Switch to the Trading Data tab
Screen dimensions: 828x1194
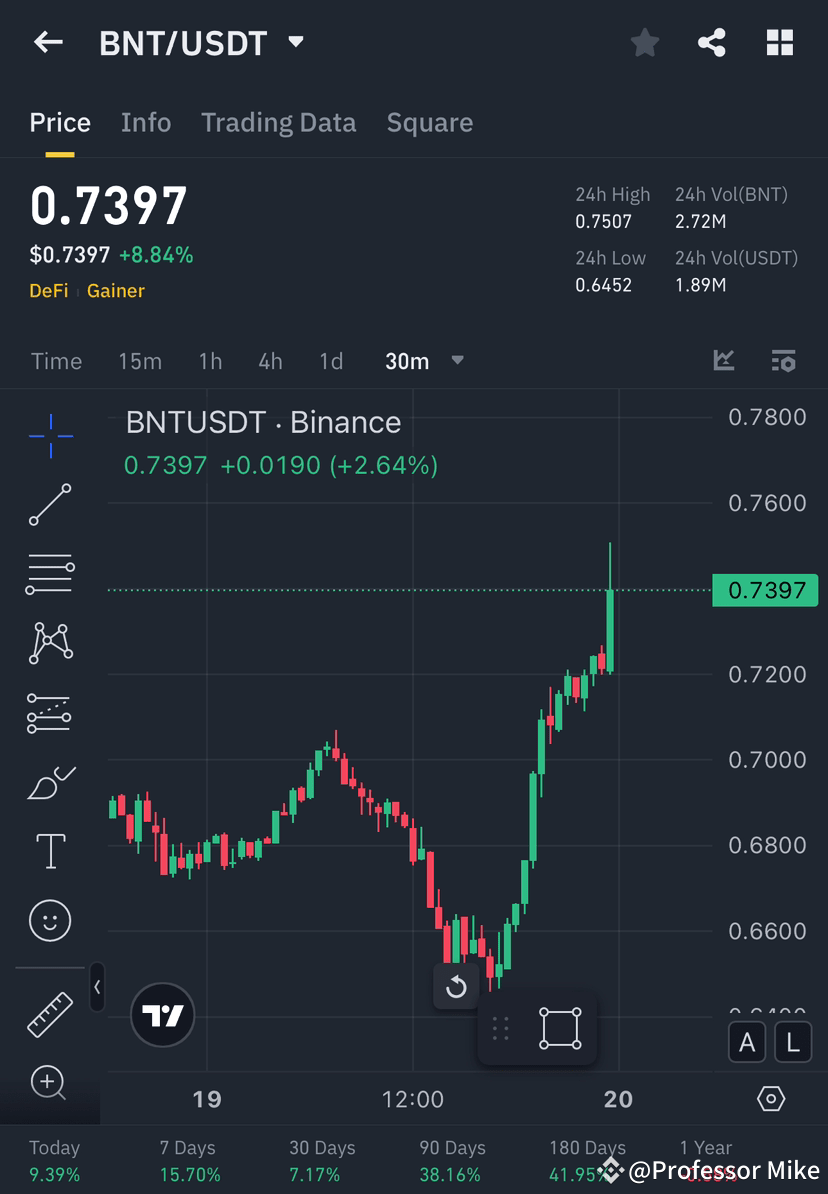click(279, 122)
